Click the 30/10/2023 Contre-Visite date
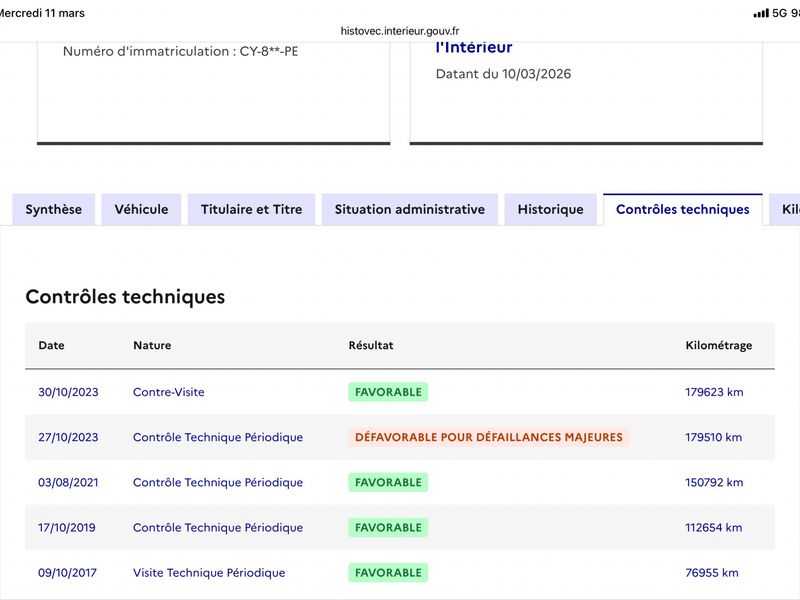800x600 pixels. (x=68, y=392)
